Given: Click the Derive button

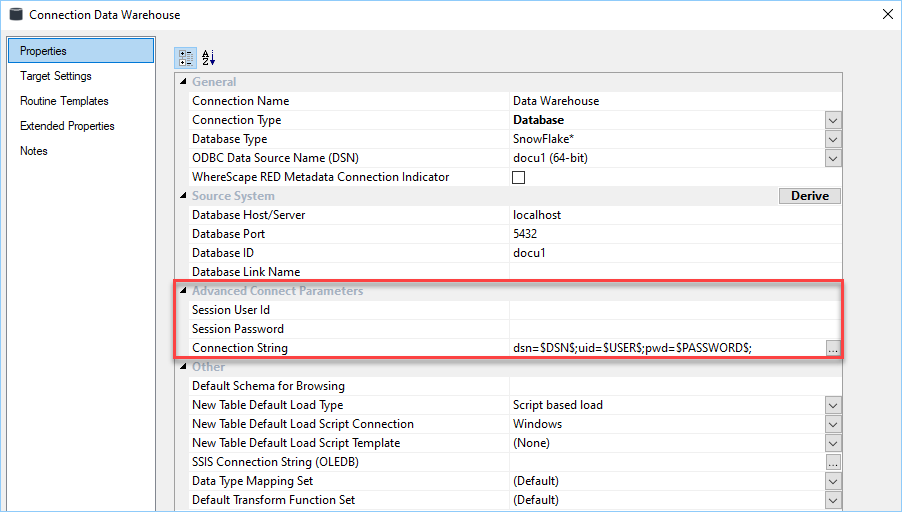Looking at the screenshot, I should click(809, 196).
